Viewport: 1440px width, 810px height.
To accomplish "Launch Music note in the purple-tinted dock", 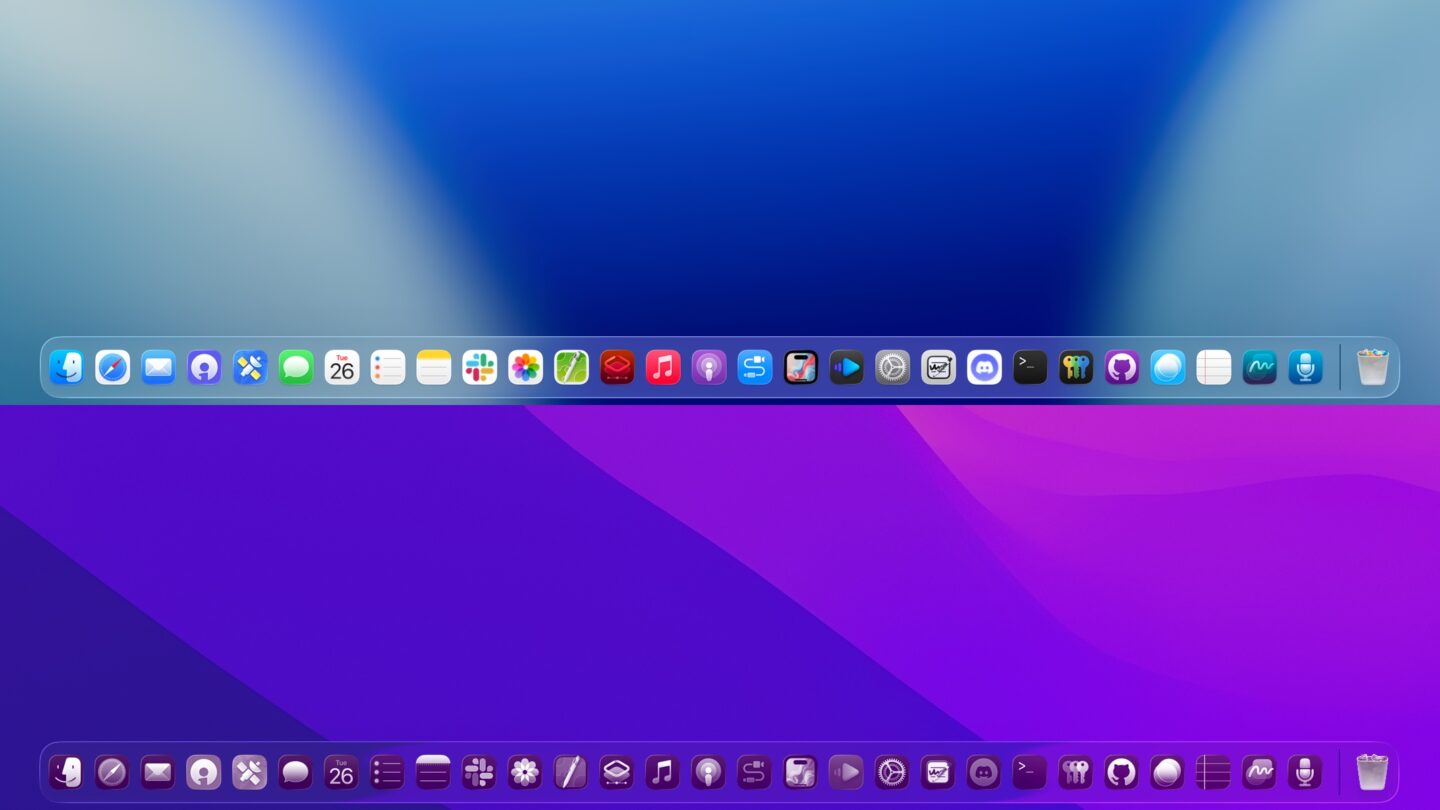I will pos(662,772).
